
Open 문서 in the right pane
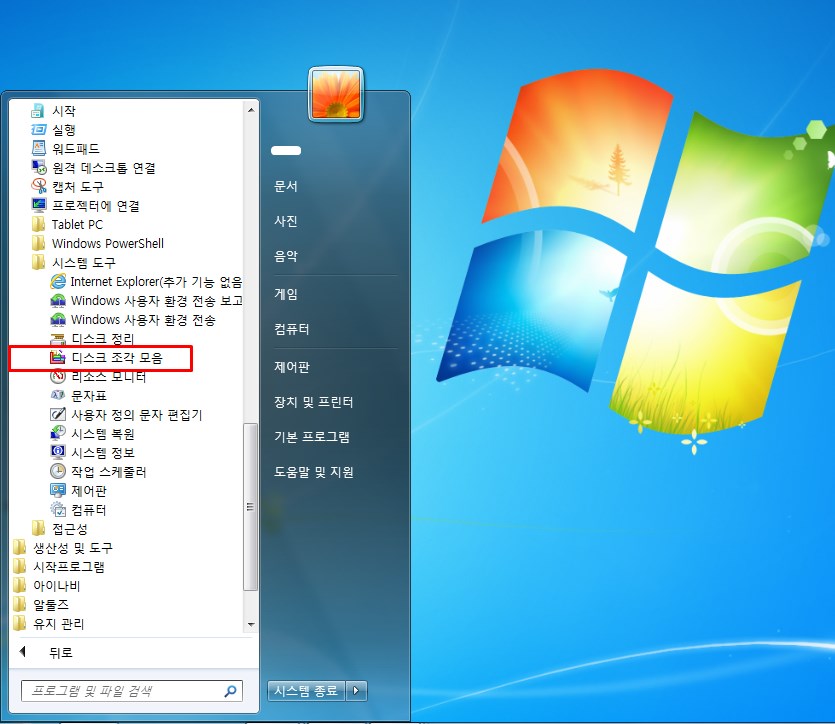[285, 186]
